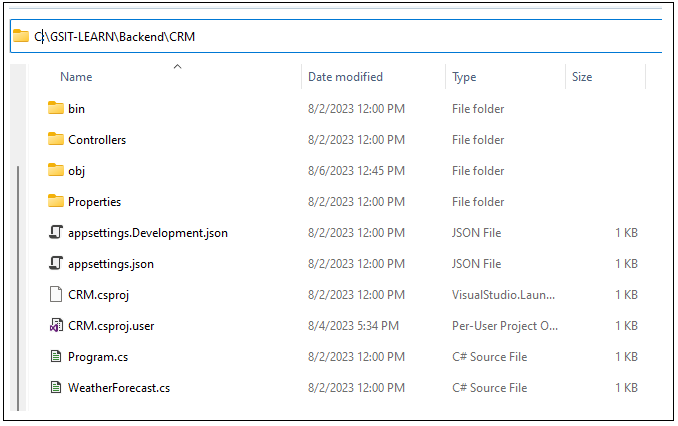Select the Program.cs file name
This screenshot has height=426, width=678.
98,357
